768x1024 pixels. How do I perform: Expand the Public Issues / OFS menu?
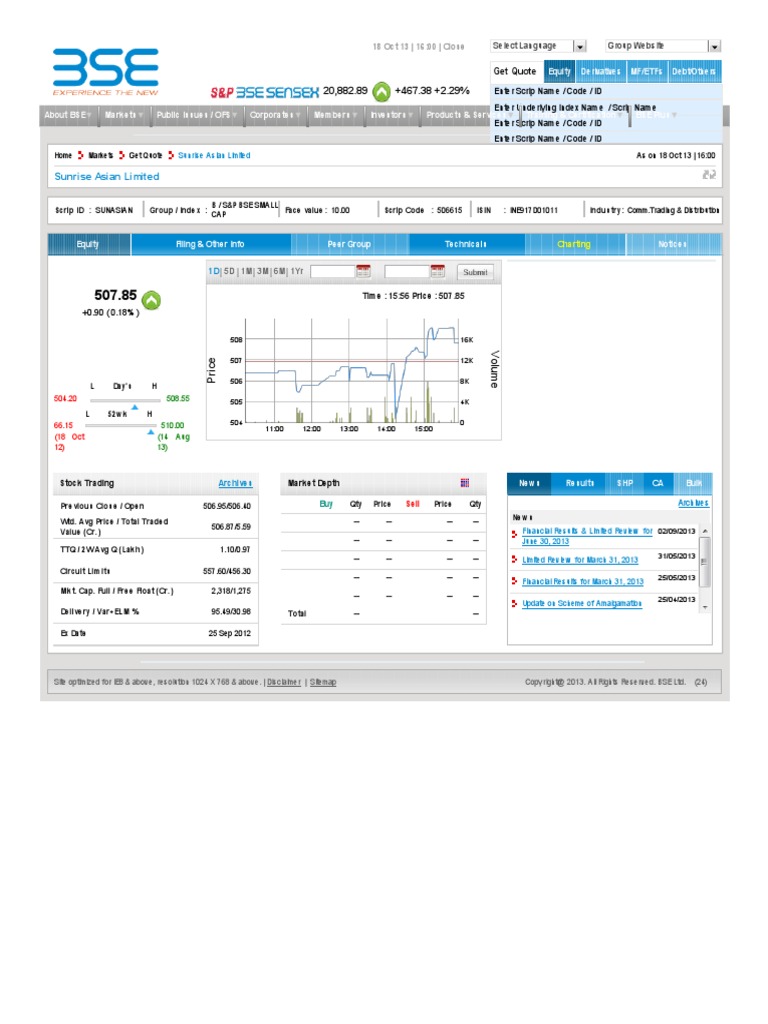click(x=197, y=115)
